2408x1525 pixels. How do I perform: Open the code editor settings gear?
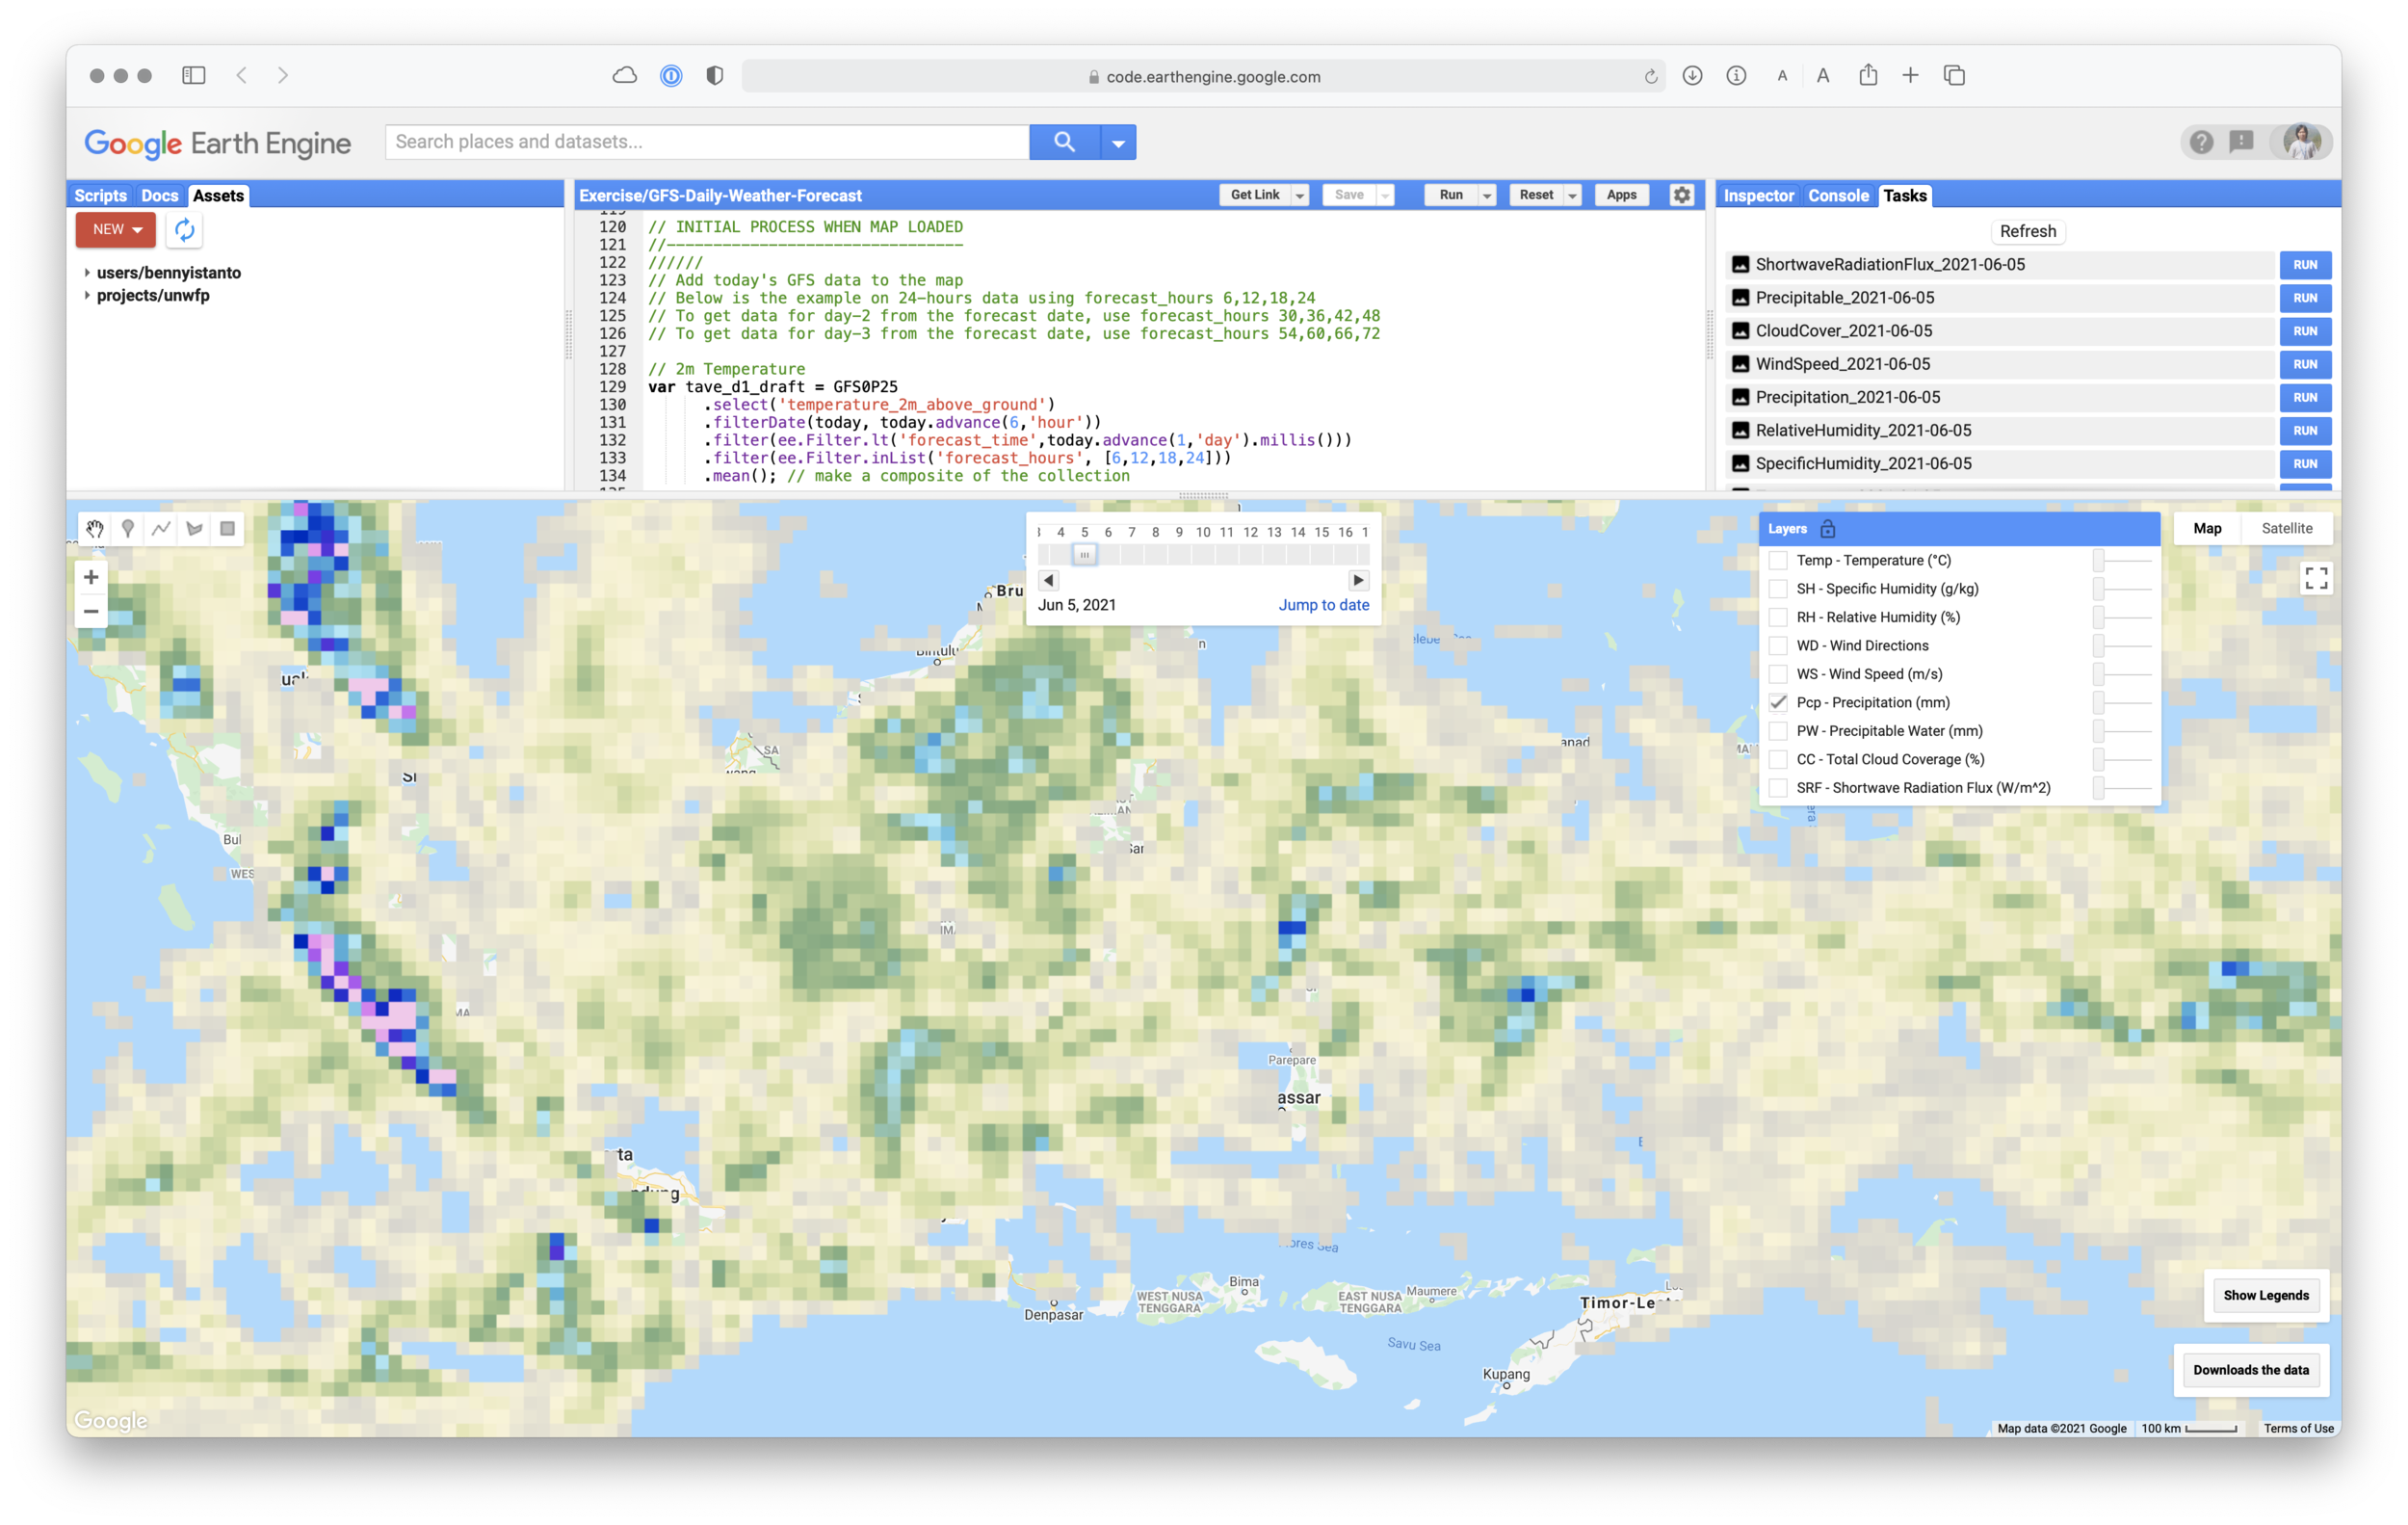coord(1682,195)
